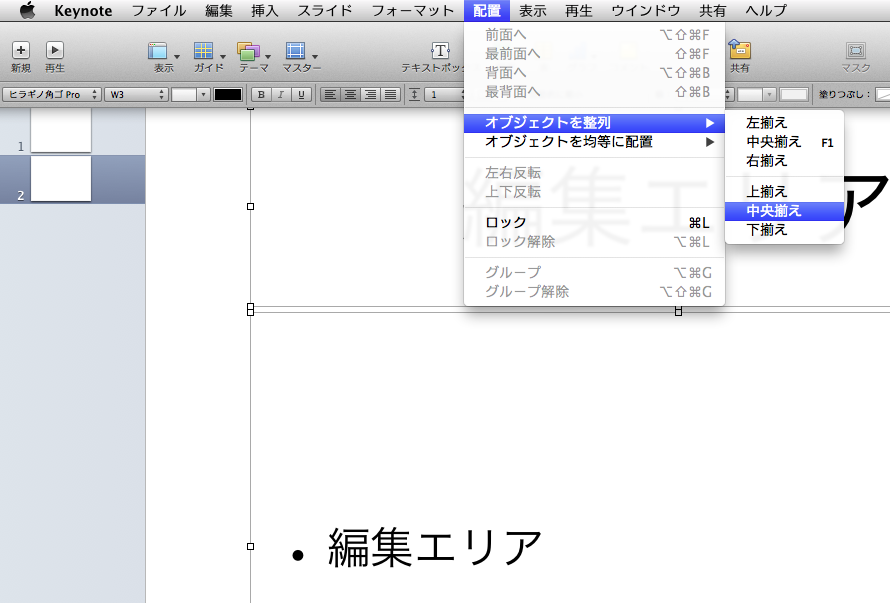
Task: Open the 編集 menu
Action: 219,10
